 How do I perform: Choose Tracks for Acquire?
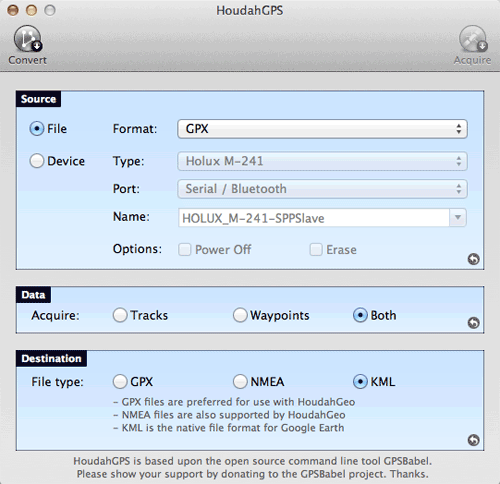(x=120, y=315)
